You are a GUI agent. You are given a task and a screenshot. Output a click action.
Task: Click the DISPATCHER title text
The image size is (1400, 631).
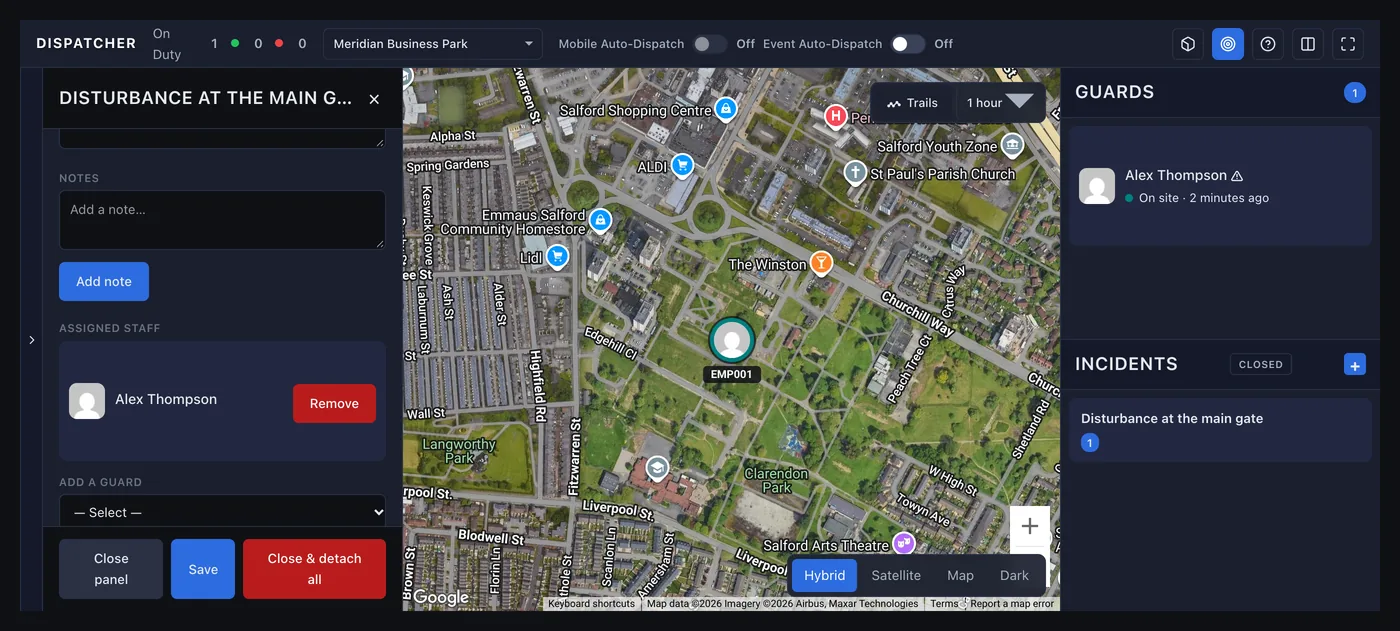tap(86, 44)
